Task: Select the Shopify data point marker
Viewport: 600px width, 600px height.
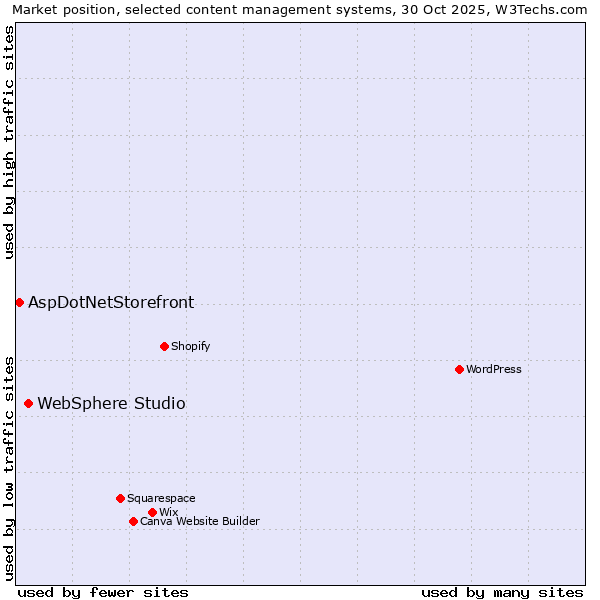Action: point(164,346)
